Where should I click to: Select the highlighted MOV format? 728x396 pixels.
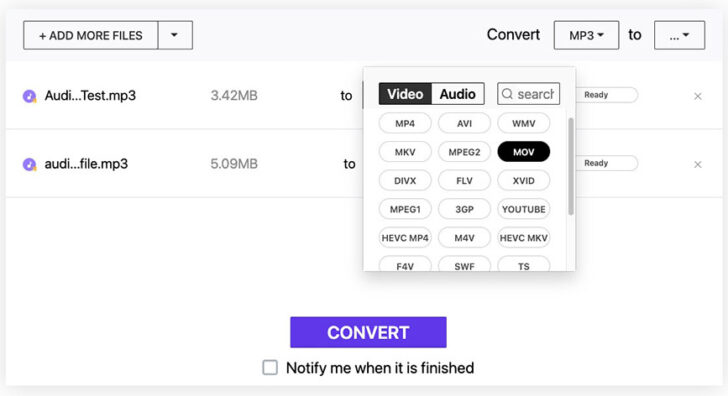(x=524, y=152)
